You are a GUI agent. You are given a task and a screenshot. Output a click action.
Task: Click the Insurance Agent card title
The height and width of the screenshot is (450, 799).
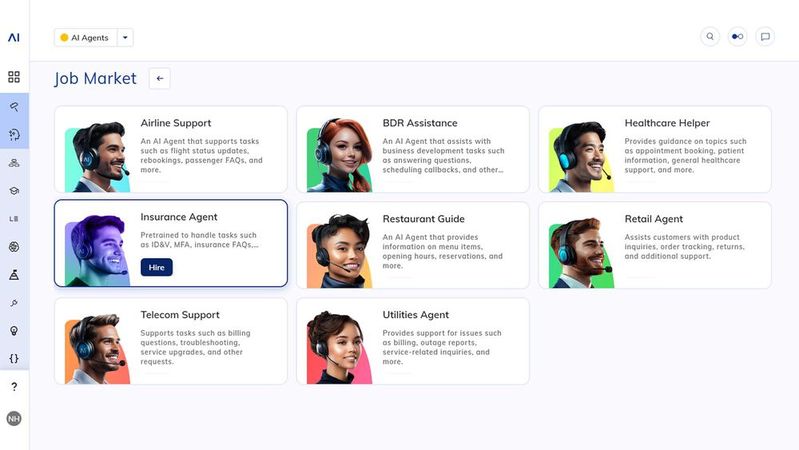(x=179, y=217)
